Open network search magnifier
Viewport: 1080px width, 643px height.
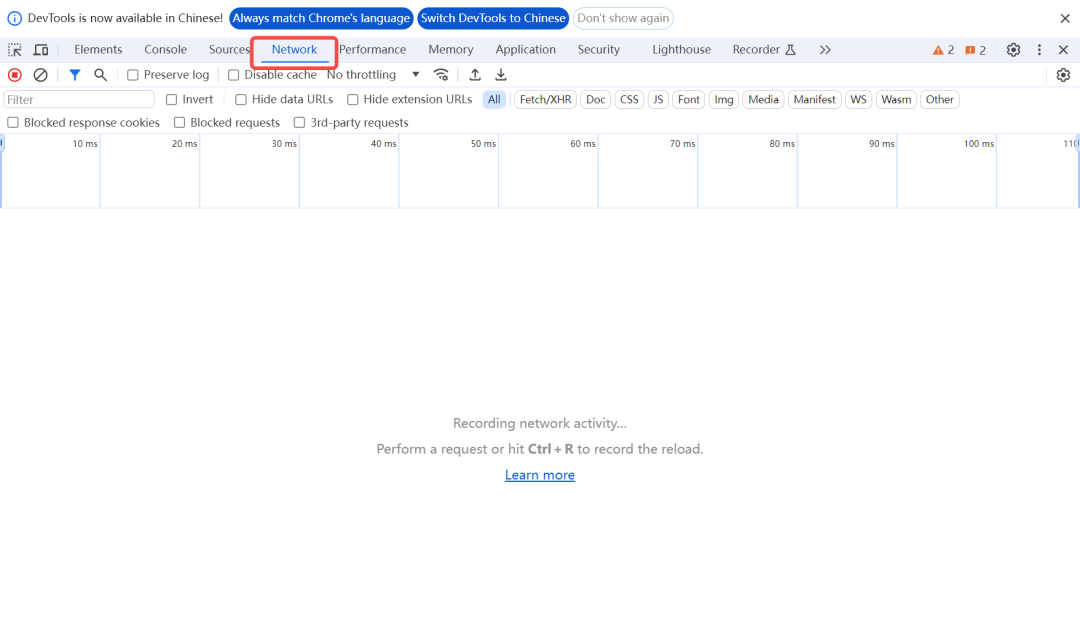[x=100, y=75]
